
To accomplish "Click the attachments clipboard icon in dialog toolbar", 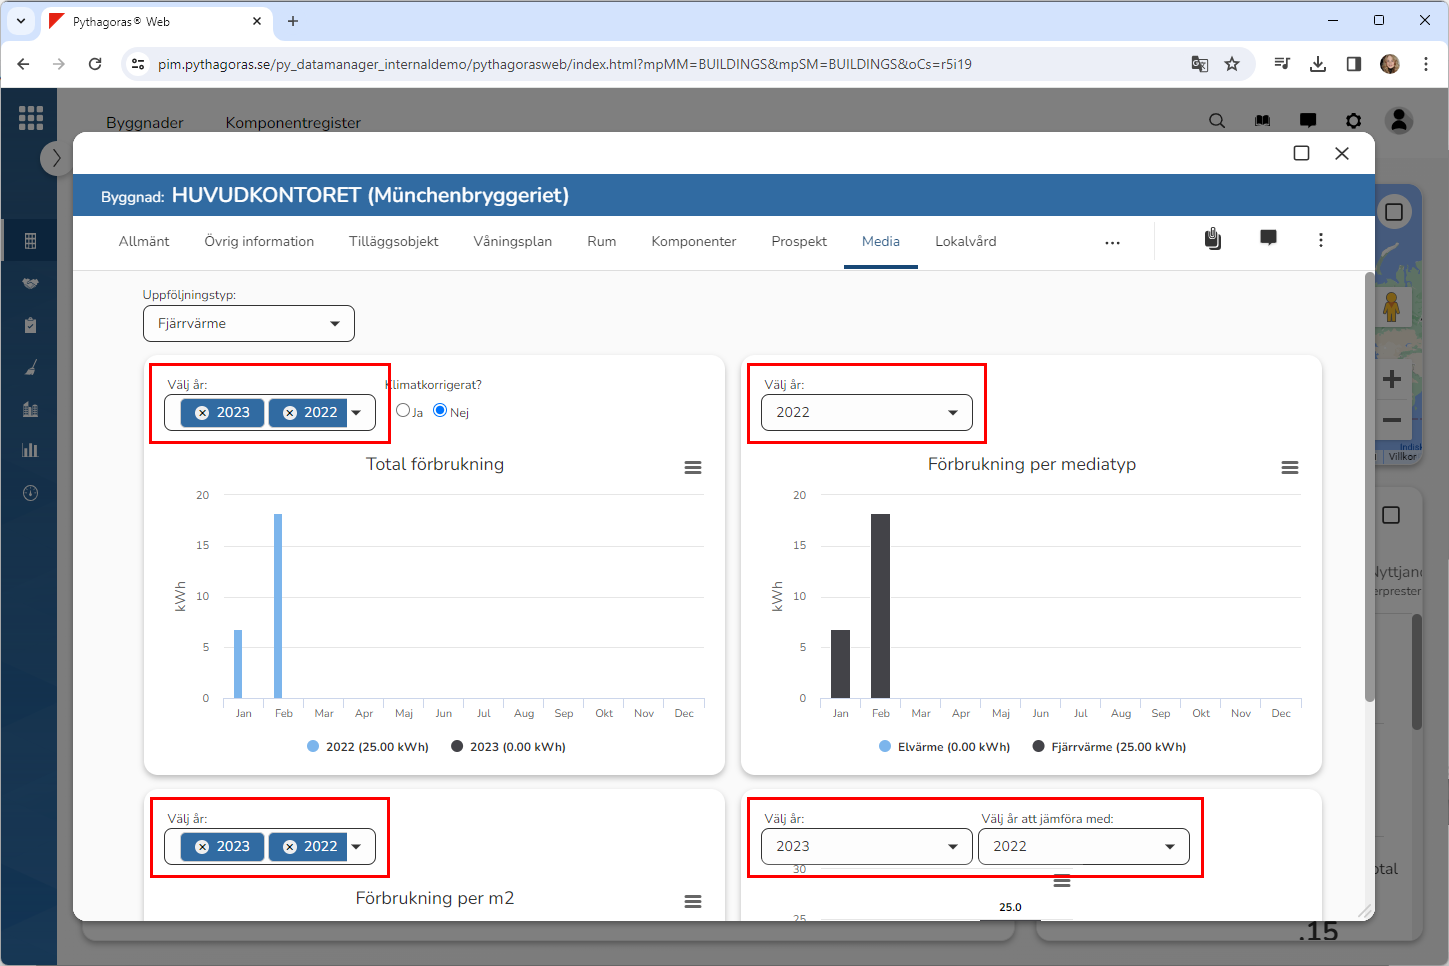I will coord(1212,239).
